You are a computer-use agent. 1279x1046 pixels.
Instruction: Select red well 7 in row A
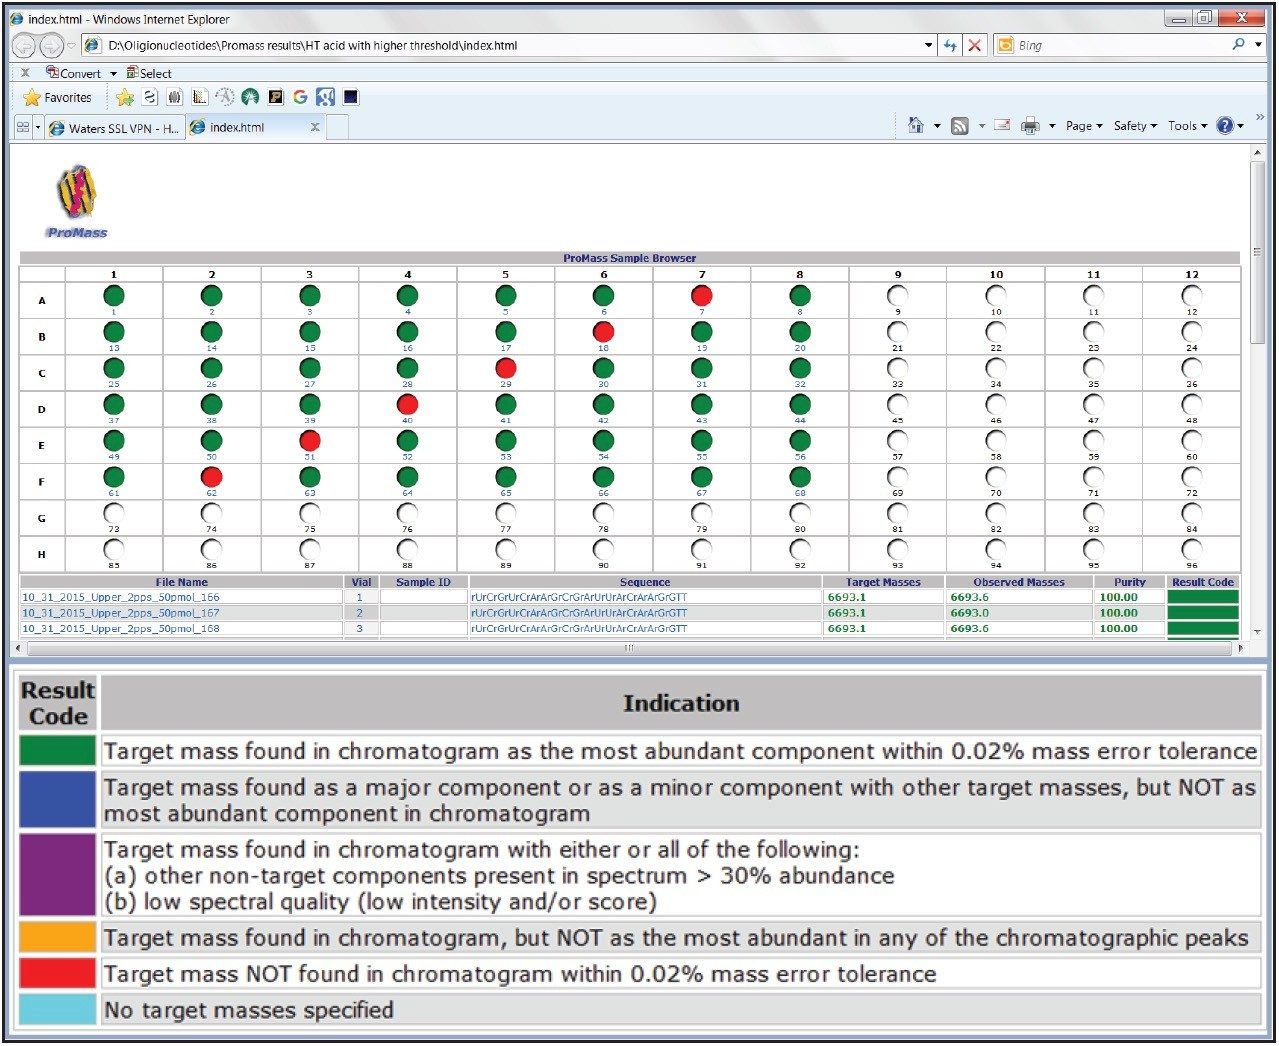point(702,296)
